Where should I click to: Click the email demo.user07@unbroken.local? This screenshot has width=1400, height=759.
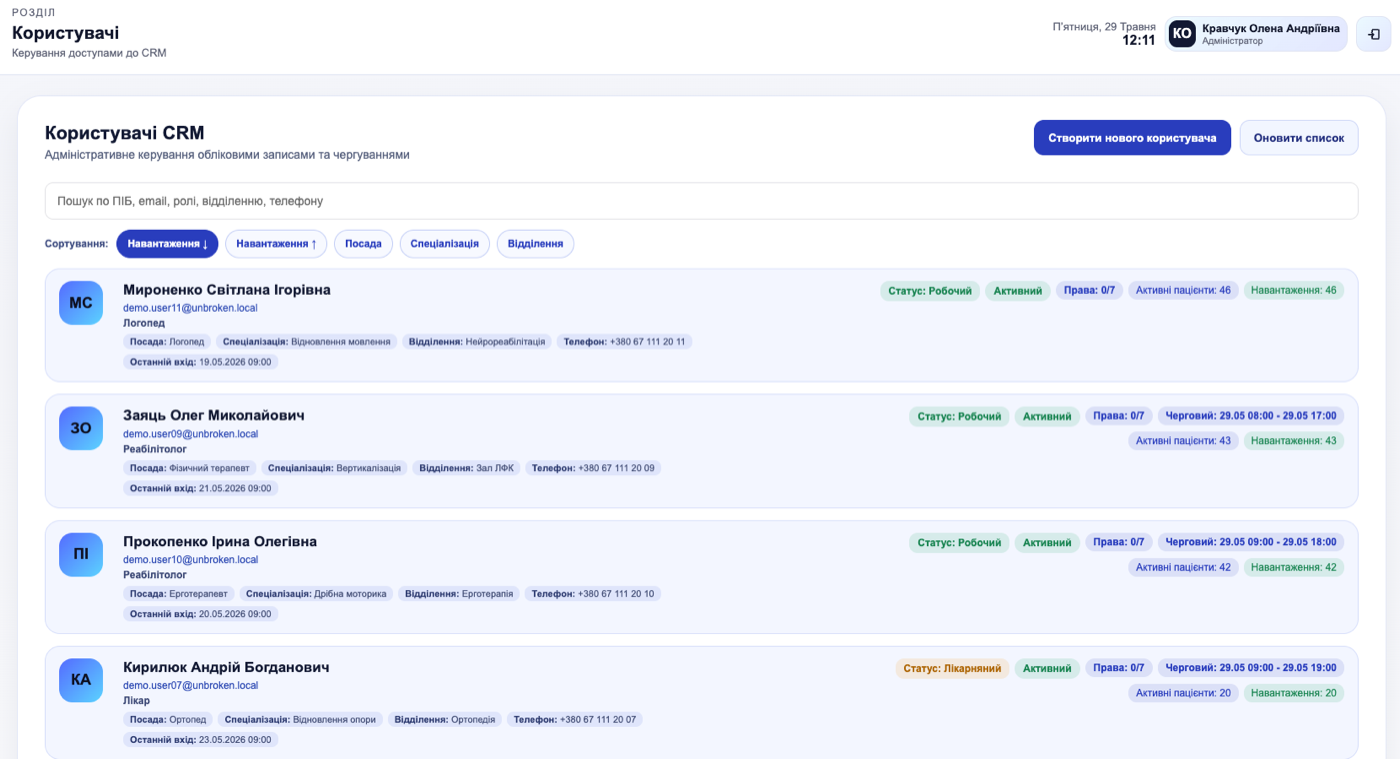(x=190, y=686)
